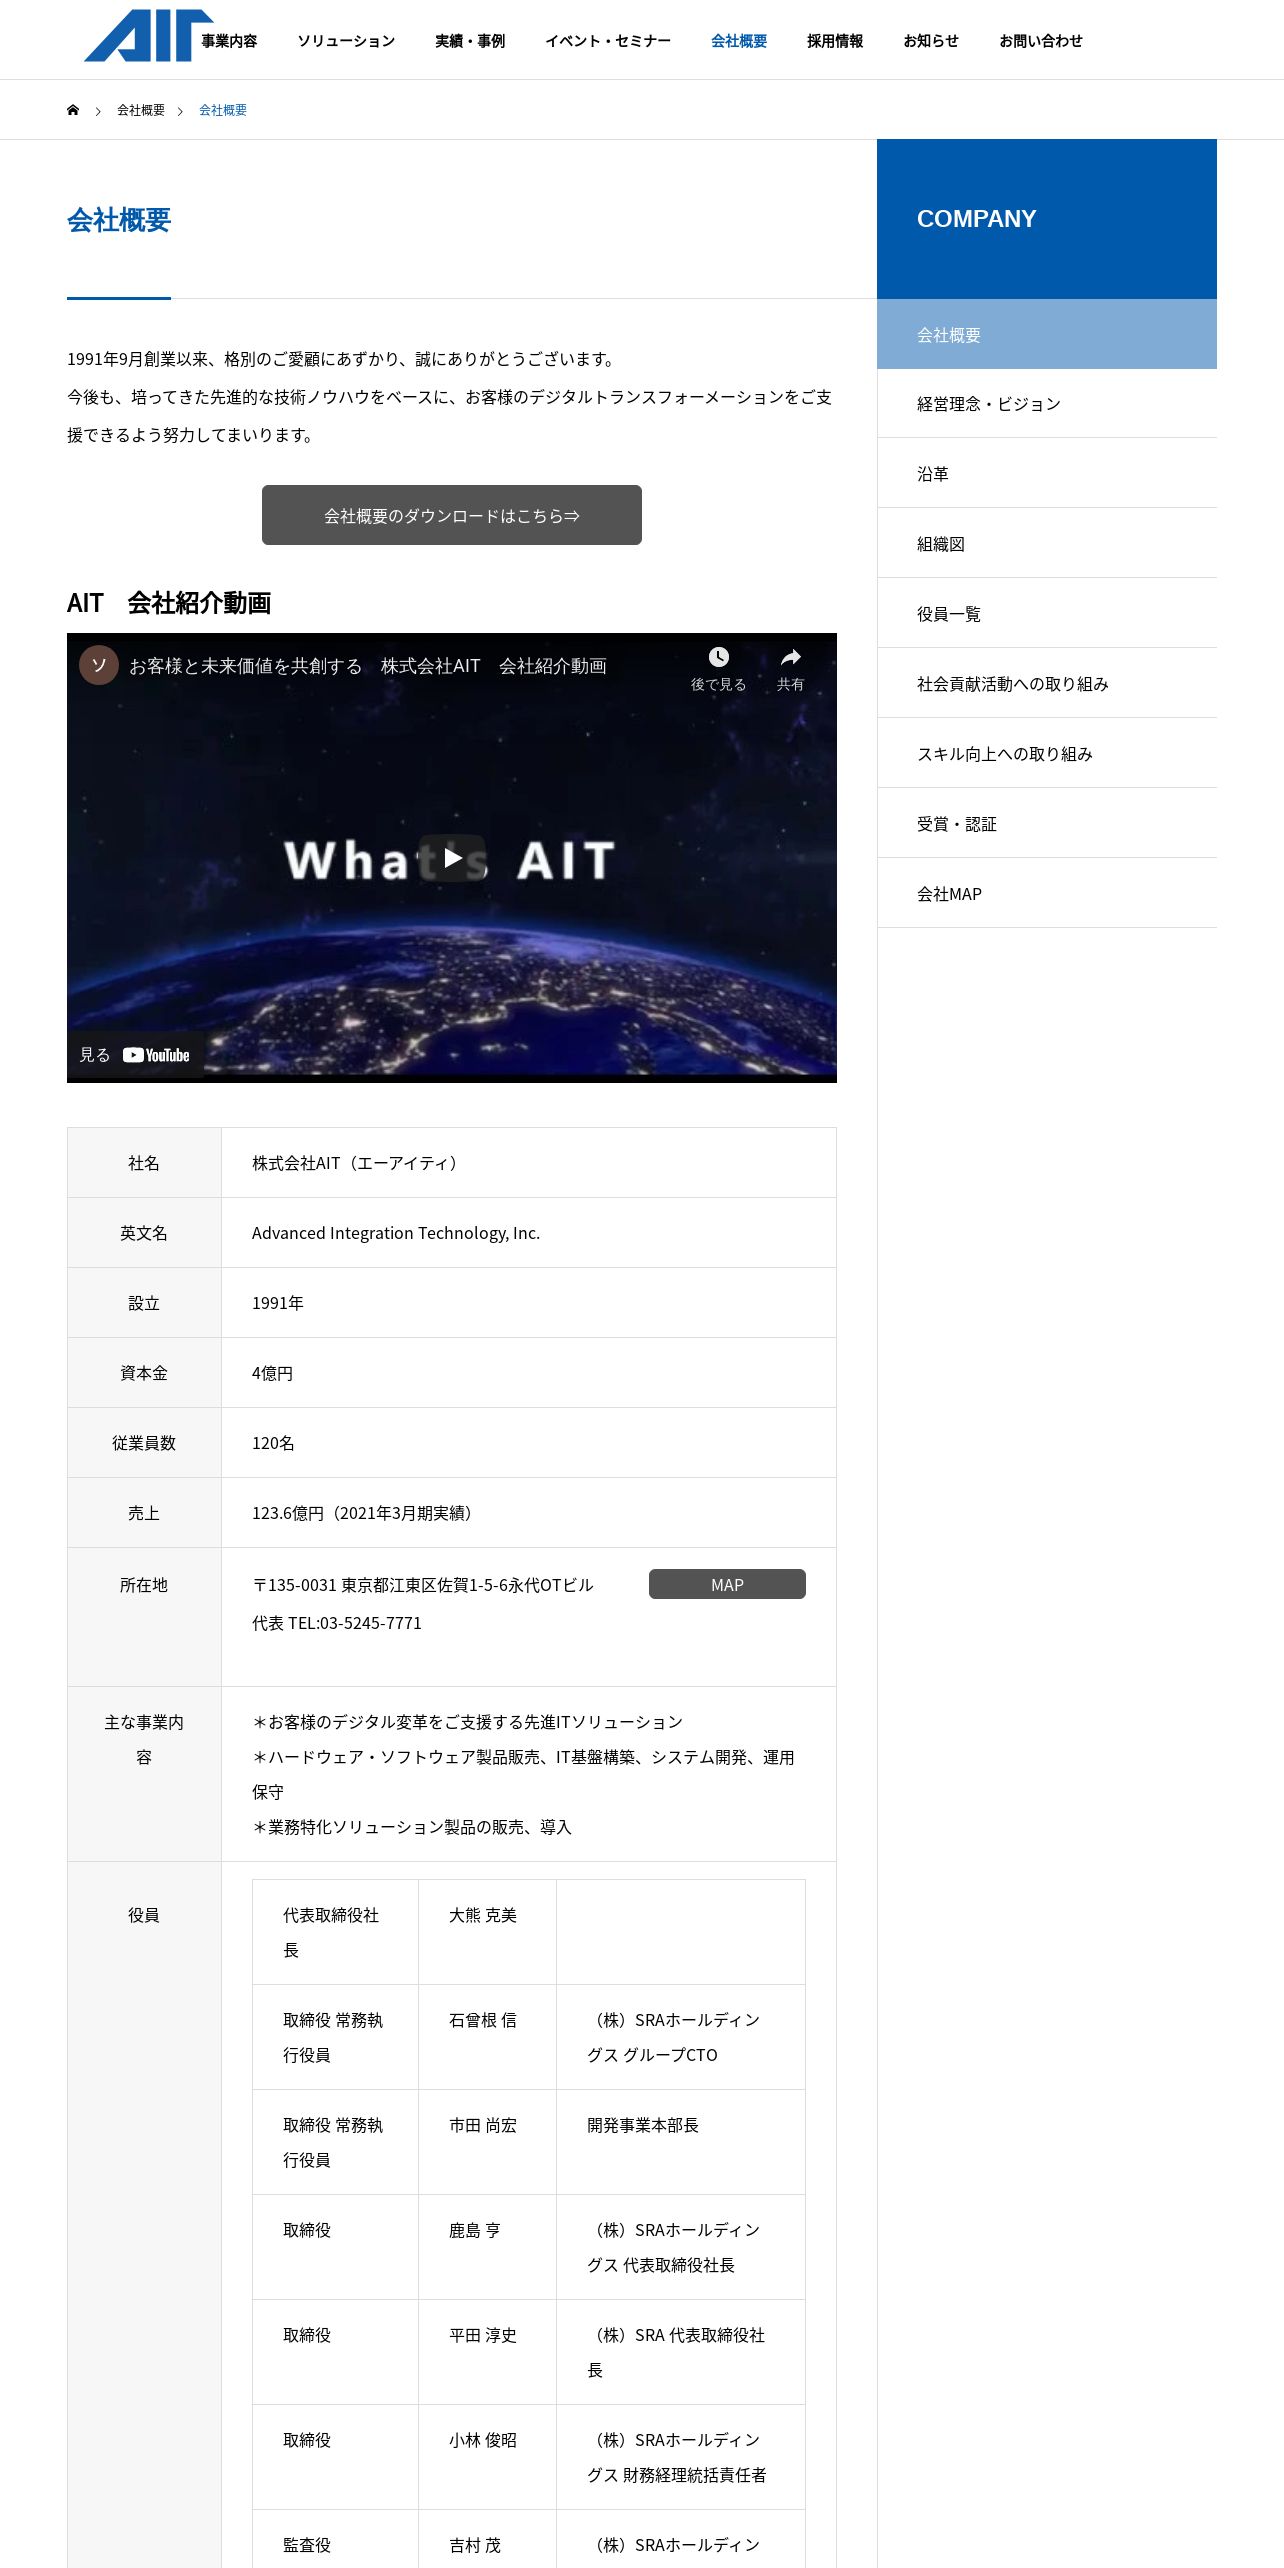Screen dimensions: 1284x2568
Task: Click the name 市田 尚宏
Action: [x=483, y=2125]
